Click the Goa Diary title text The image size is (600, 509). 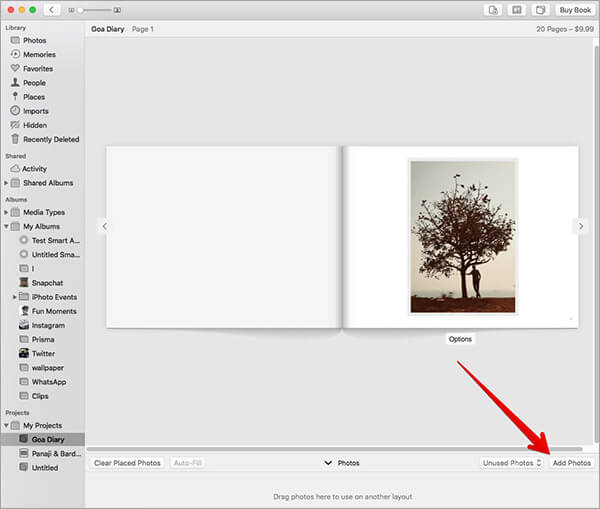click(x=108, y=29)
